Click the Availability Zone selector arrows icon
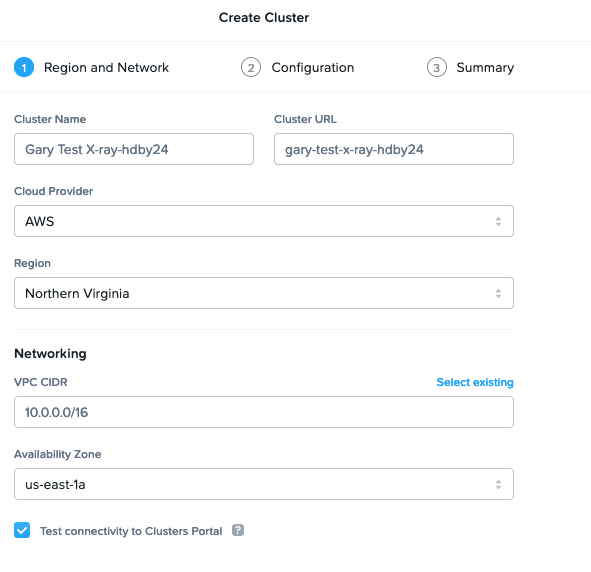The width and height of the screenshot is (591, 572). tap(498, 485)
